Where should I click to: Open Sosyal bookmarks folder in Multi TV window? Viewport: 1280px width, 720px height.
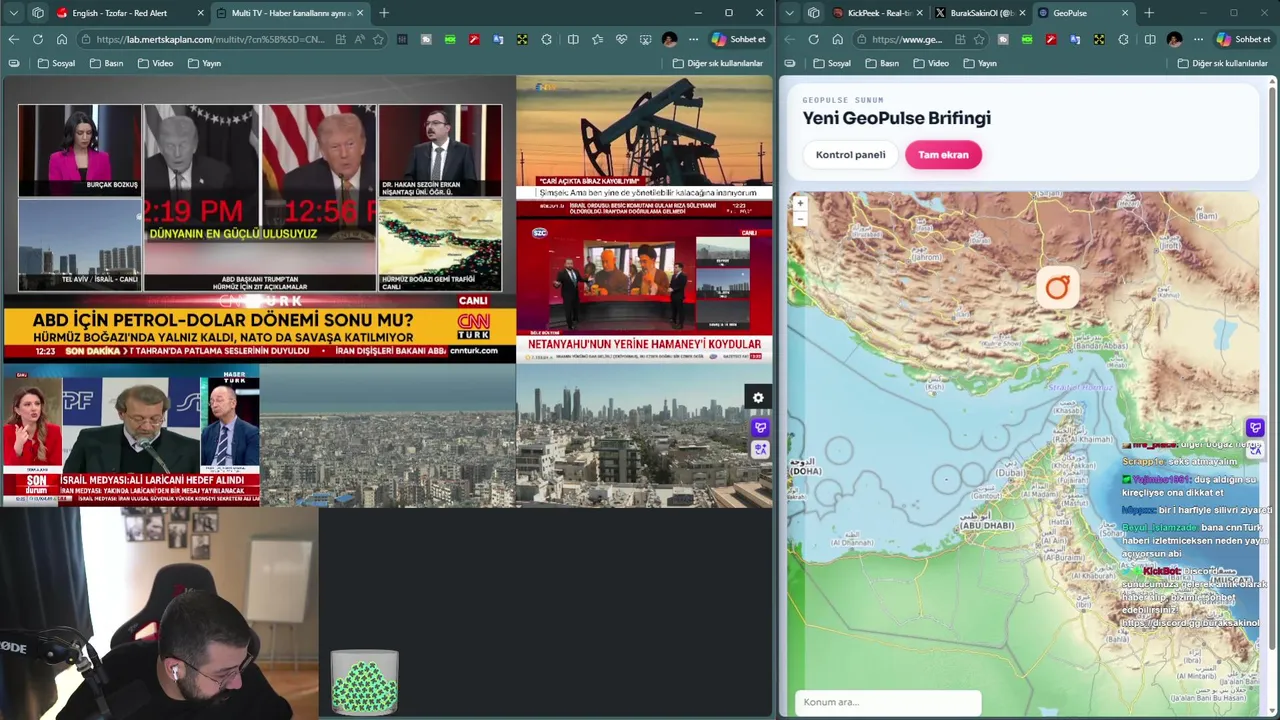pyautogui.click(x=56, y=63)
